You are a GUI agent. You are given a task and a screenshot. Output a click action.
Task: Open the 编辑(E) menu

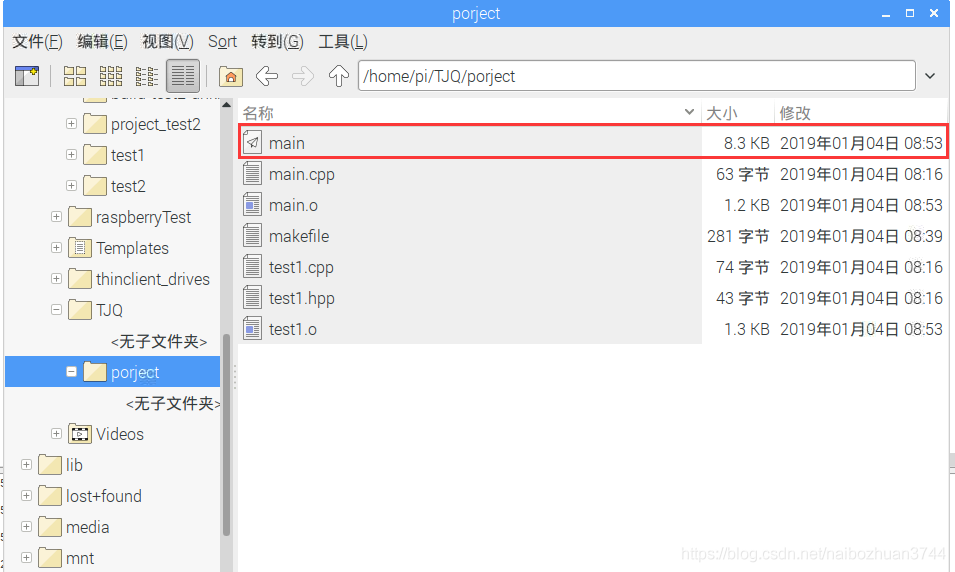coord(102,41)
